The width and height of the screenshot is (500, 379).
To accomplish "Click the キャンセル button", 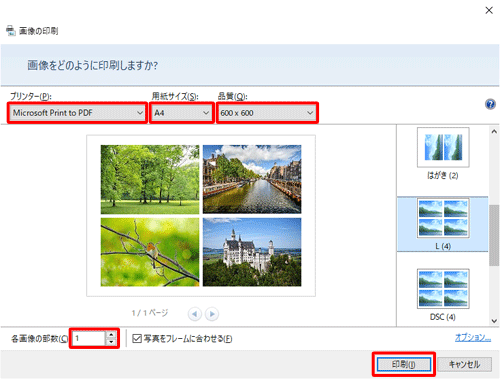I will click(x=464, y=364).
